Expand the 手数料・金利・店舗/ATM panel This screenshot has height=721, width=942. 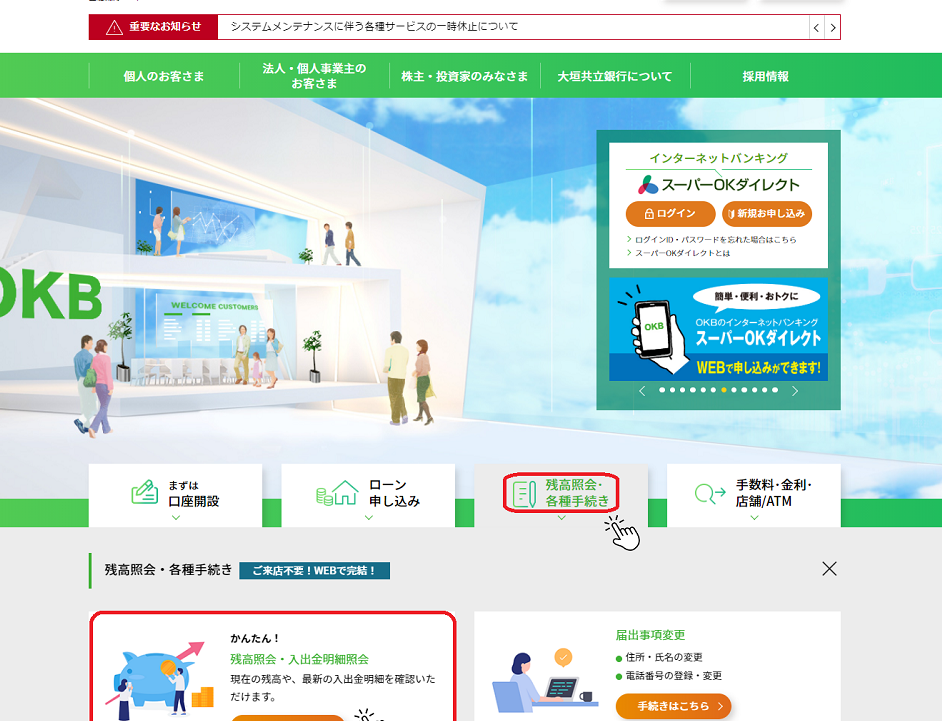(754, 495)
